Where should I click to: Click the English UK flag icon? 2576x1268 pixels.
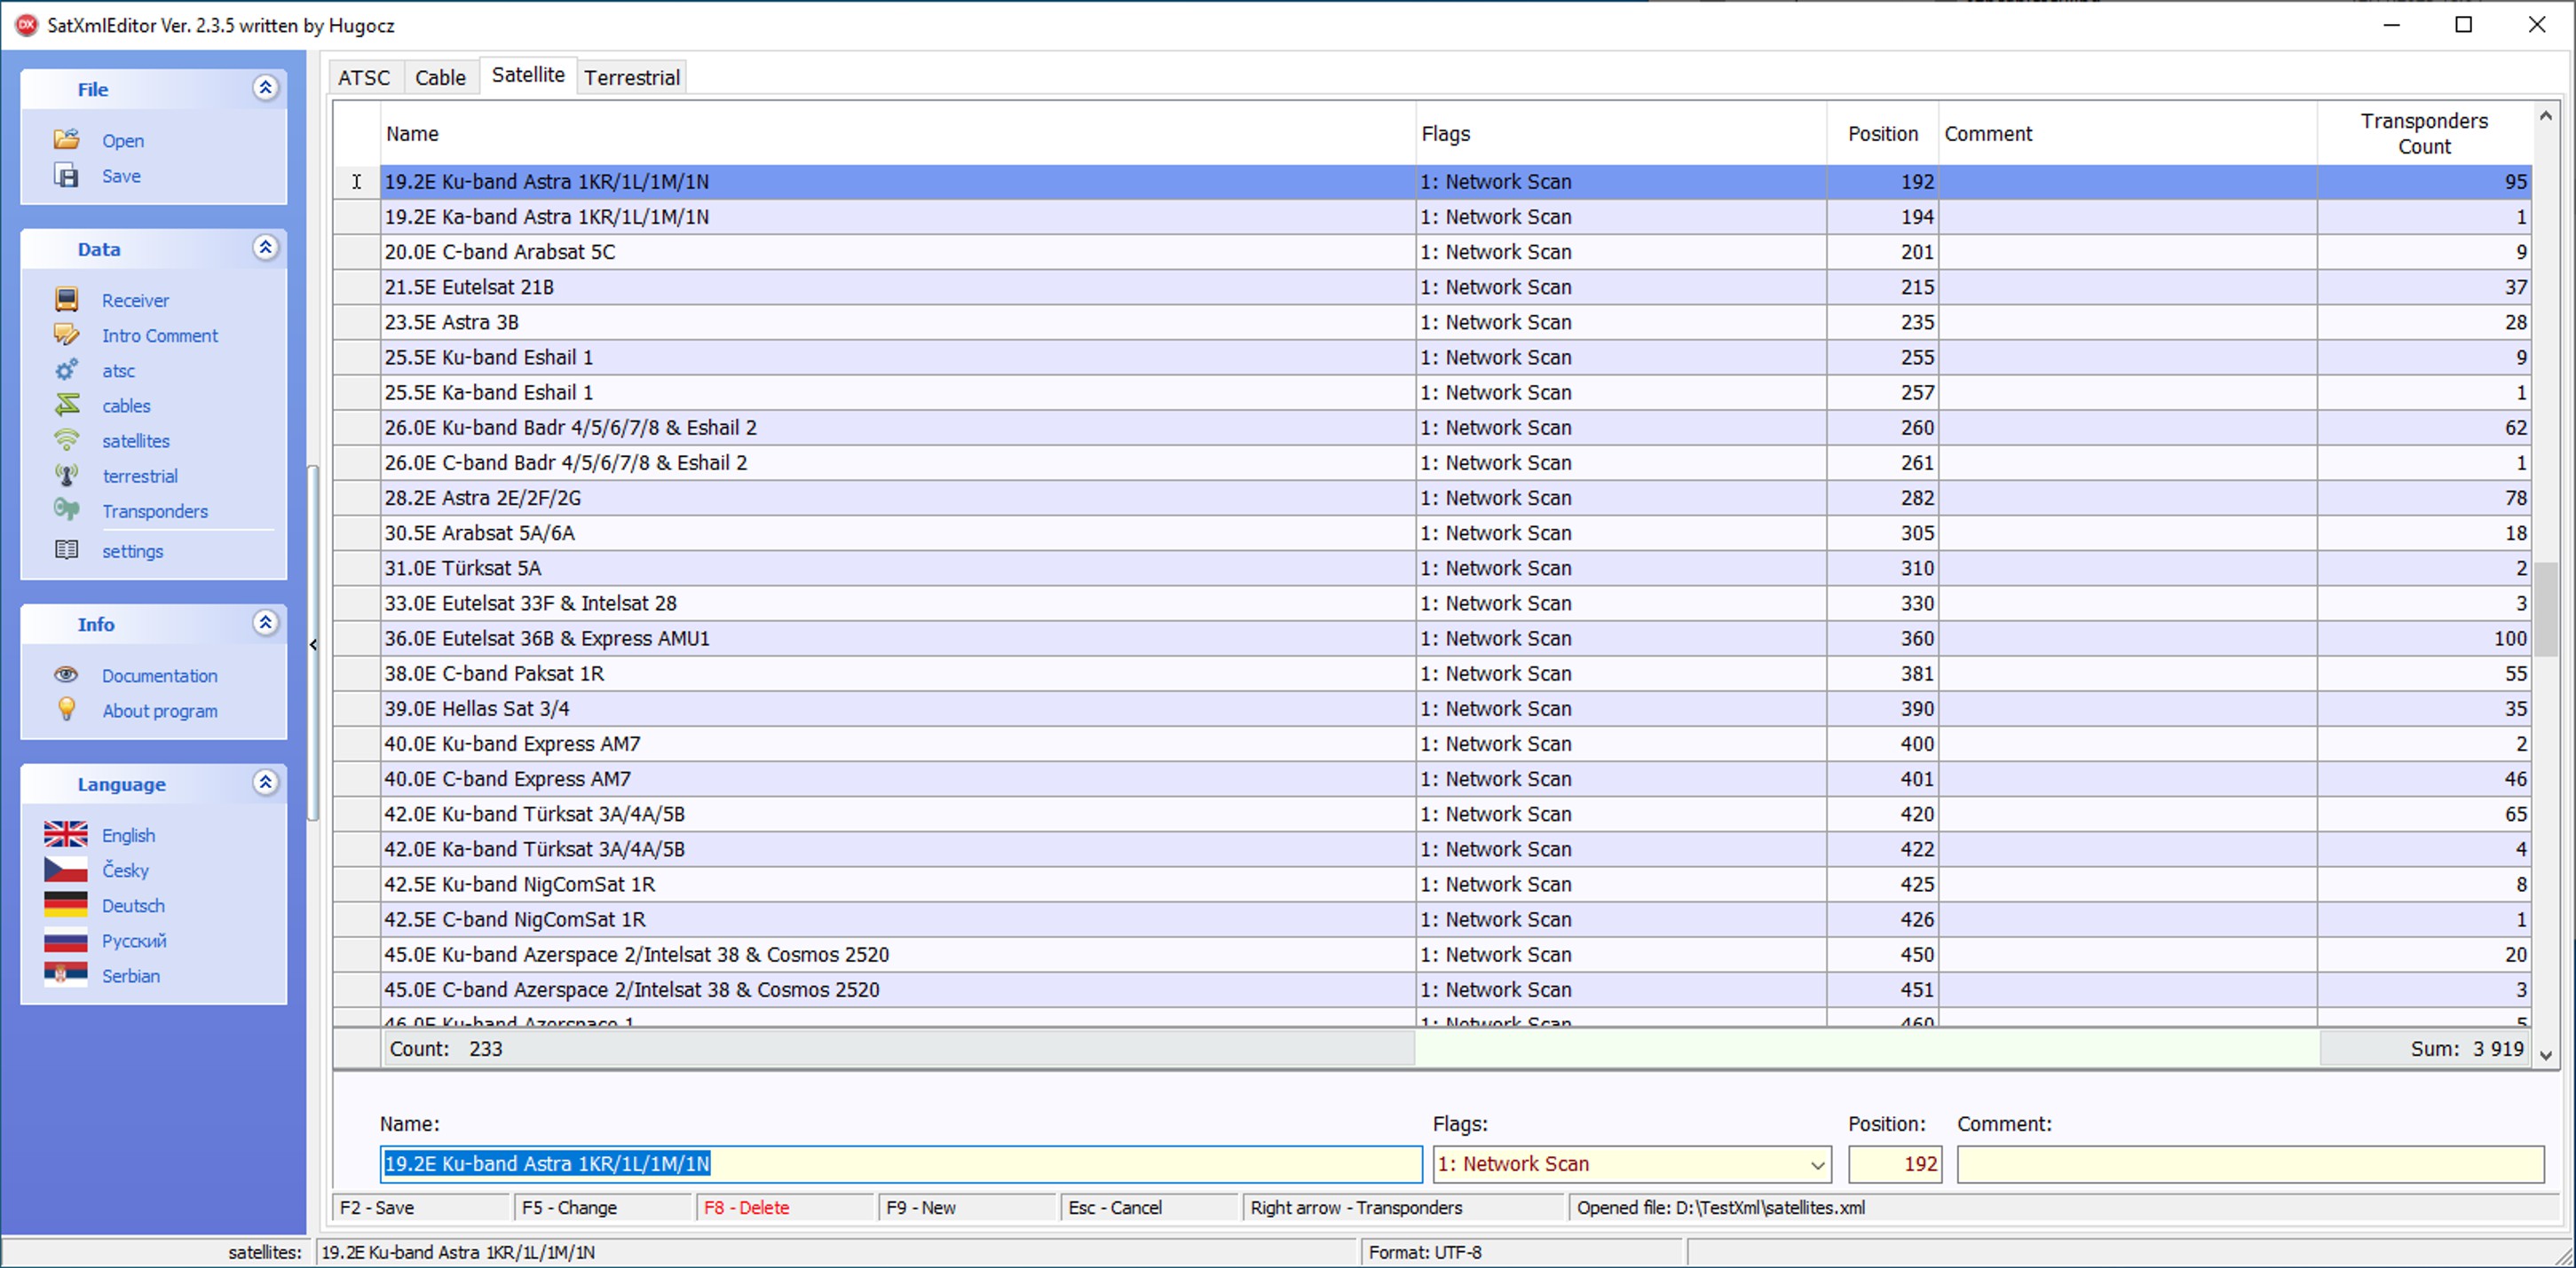click(65, 834)
